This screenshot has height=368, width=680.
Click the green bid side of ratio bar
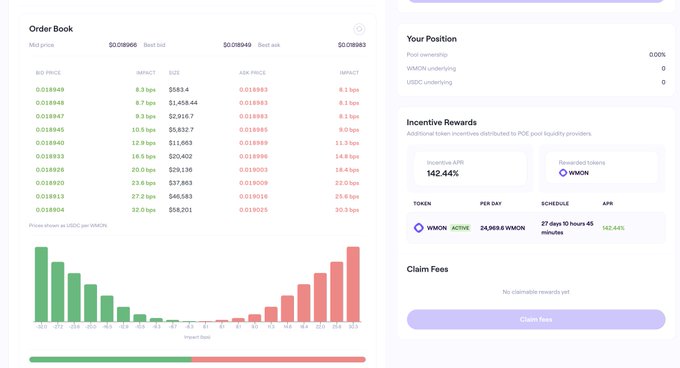(x=111, y=359)
